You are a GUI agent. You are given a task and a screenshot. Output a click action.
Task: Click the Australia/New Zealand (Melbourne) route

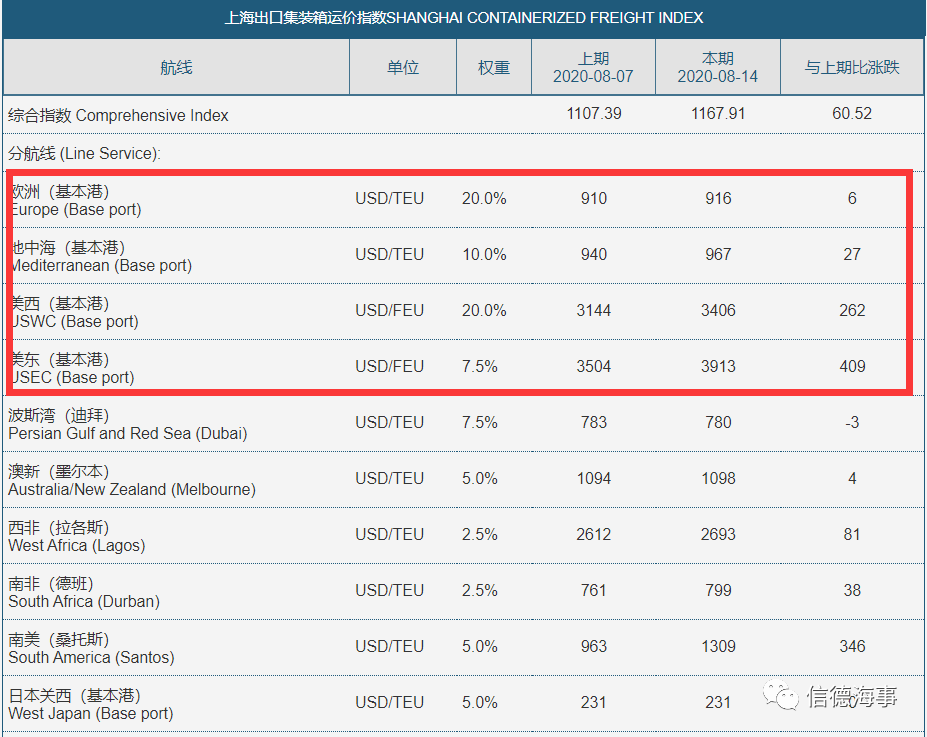(131, 480)
